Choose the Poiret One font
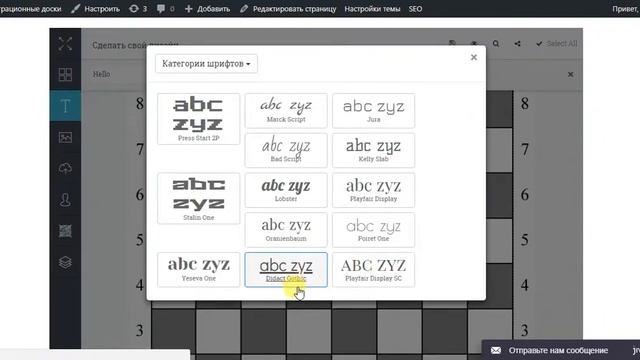 click(x=373, y=230)
